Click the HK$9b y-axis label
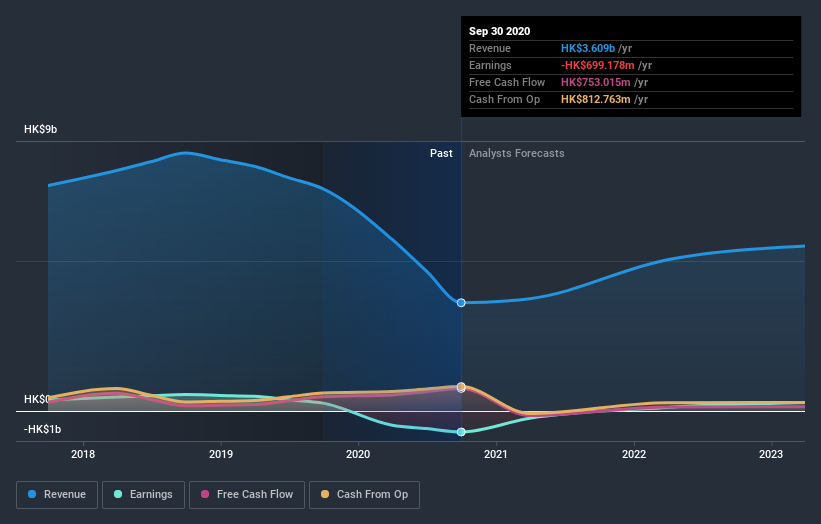This screenshot has height=524, width=821. (40, 129)
